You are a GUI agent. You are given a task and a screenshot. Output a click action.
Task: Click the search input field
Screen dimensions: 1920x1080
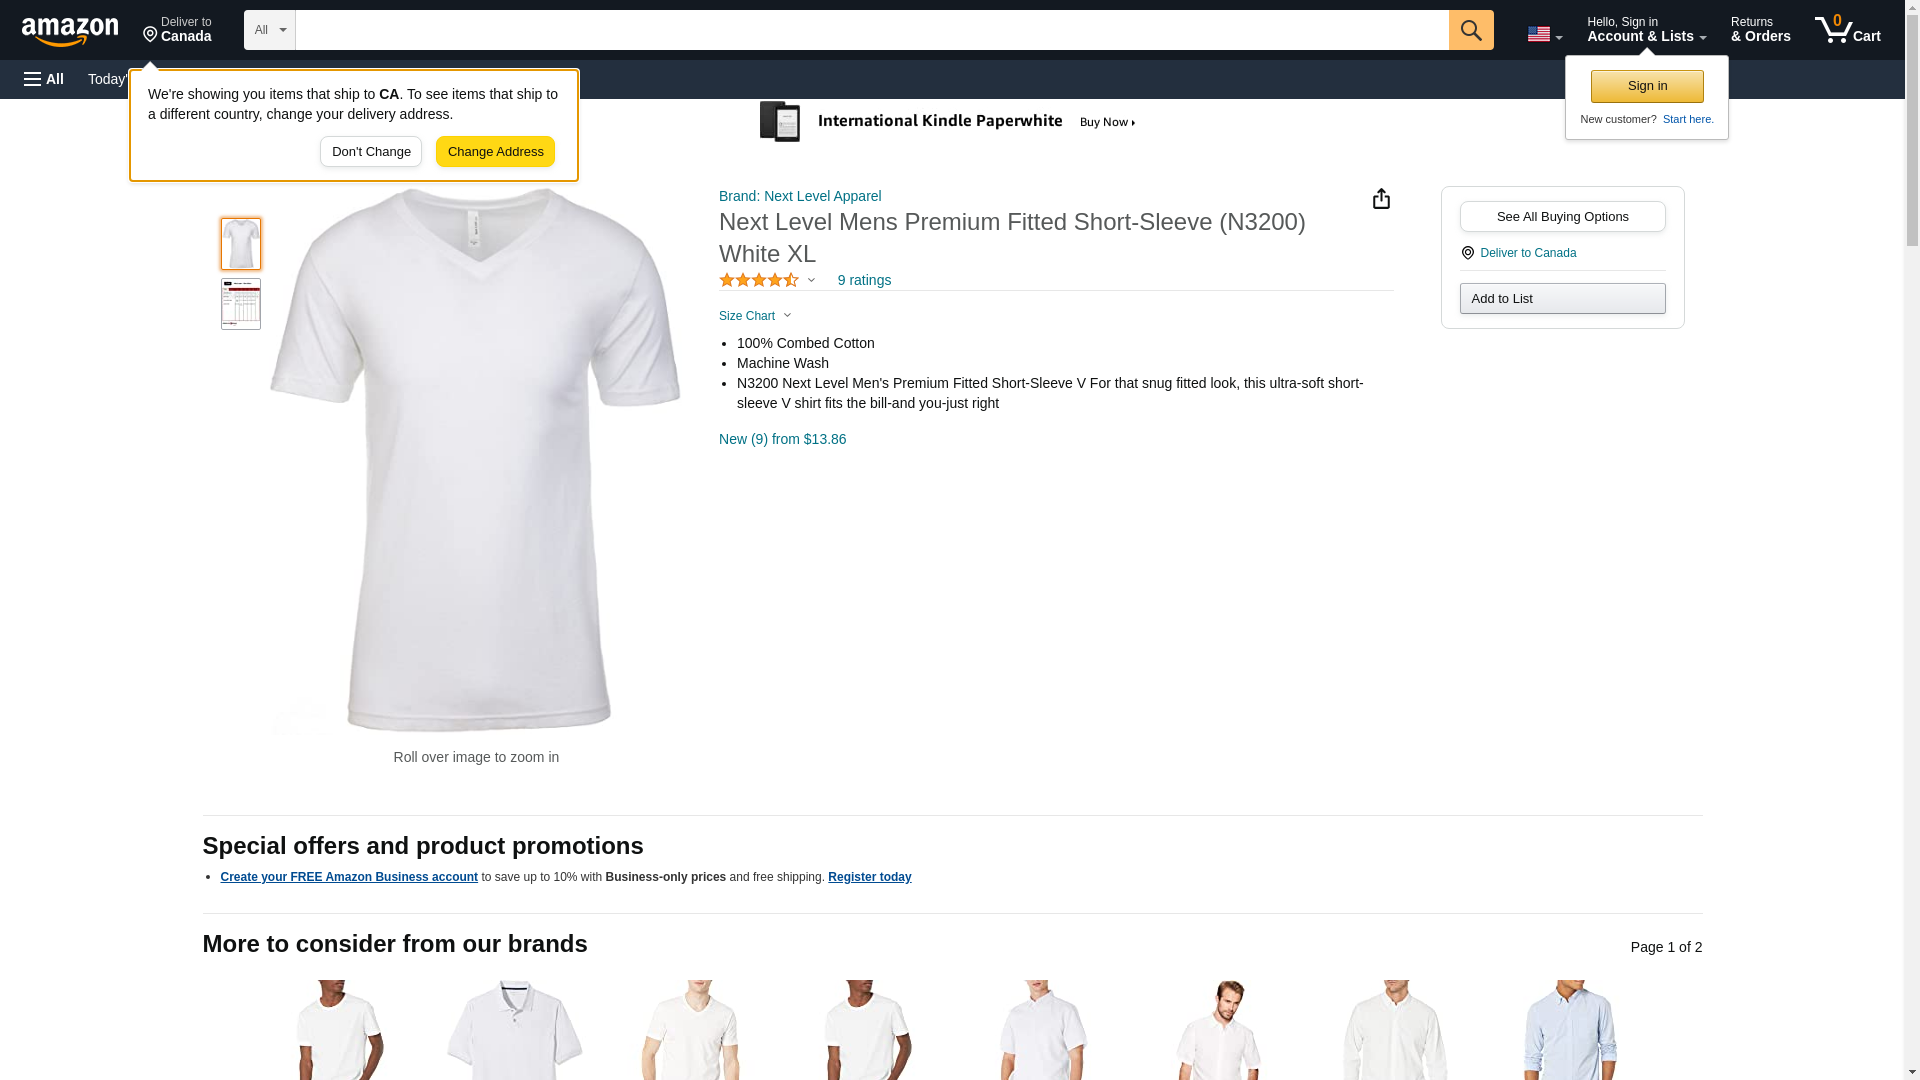click(872, 30)
